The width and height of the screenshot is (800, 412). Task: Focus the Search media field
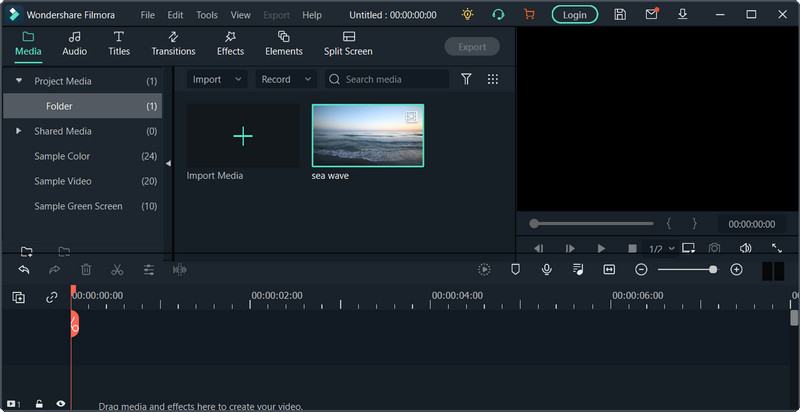[387, 79]
